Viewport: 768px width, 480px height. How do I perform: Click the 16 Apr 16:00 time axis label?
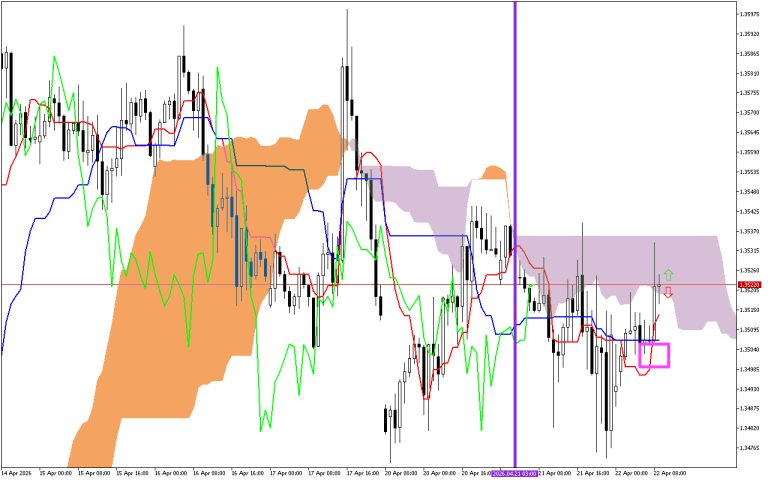pyautogui.click(x=247, y=474)
